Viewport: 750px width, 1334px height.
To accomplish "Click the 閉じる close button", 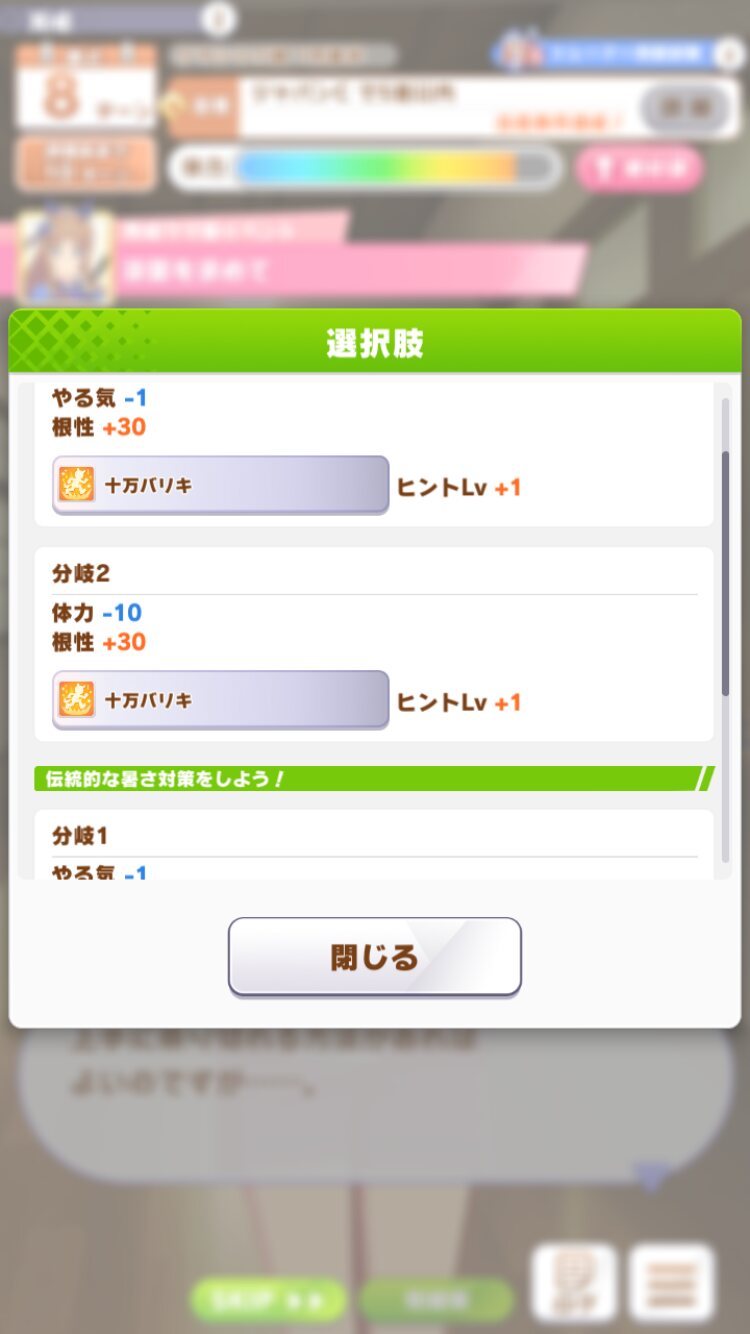I will [374, 957].
